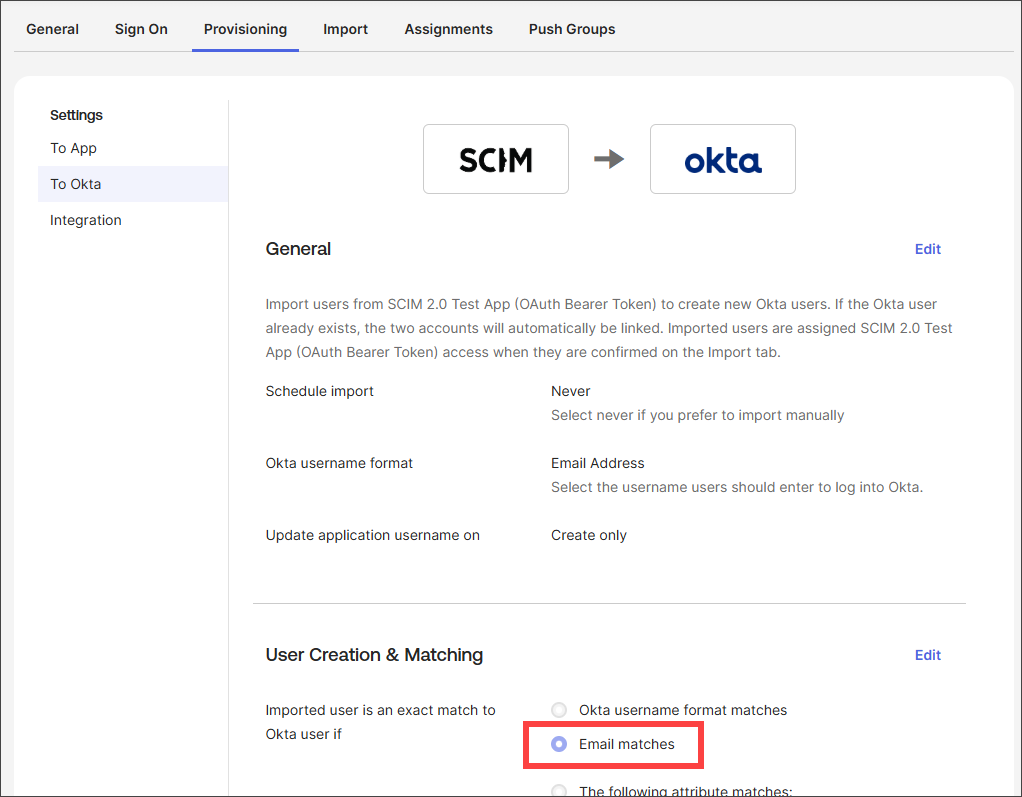
Task: Open the Push Groups tab
Action: [x=572, y=29]
